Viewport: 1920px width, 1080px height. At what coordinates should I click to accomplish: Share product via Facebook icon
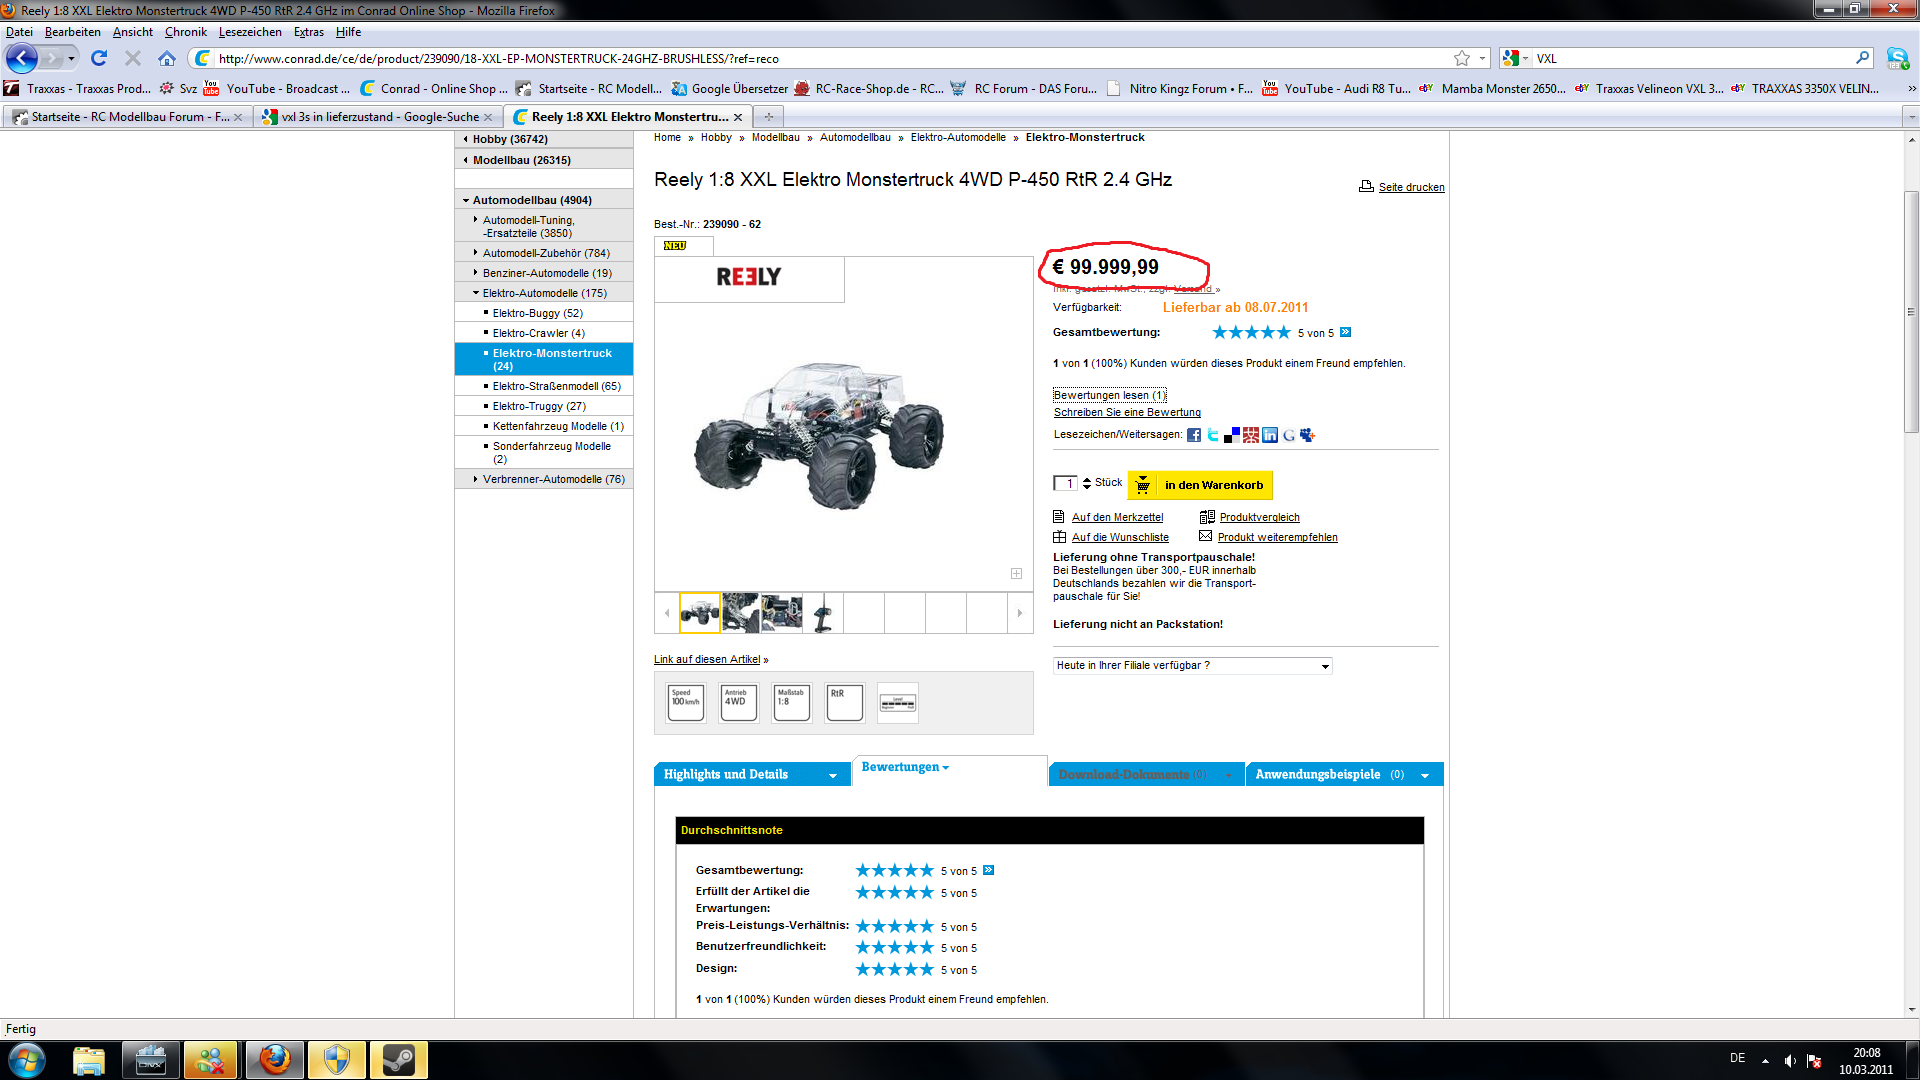pos(1194,435)
